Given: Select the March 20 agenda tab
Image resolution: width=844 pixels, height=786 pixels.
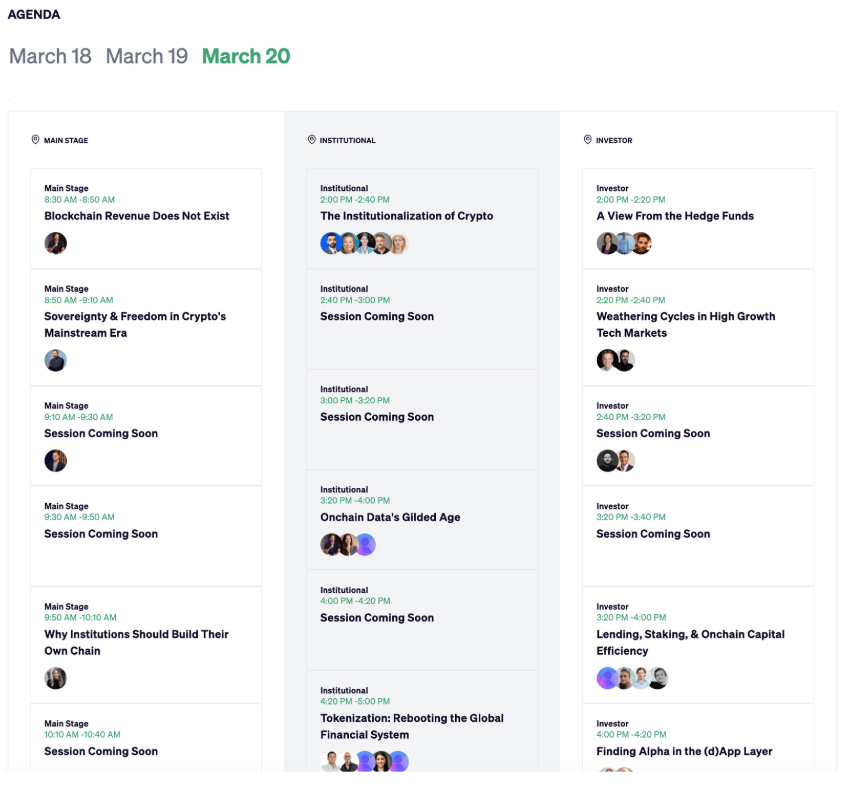Looking at the screenshot, I should point(246,56).
